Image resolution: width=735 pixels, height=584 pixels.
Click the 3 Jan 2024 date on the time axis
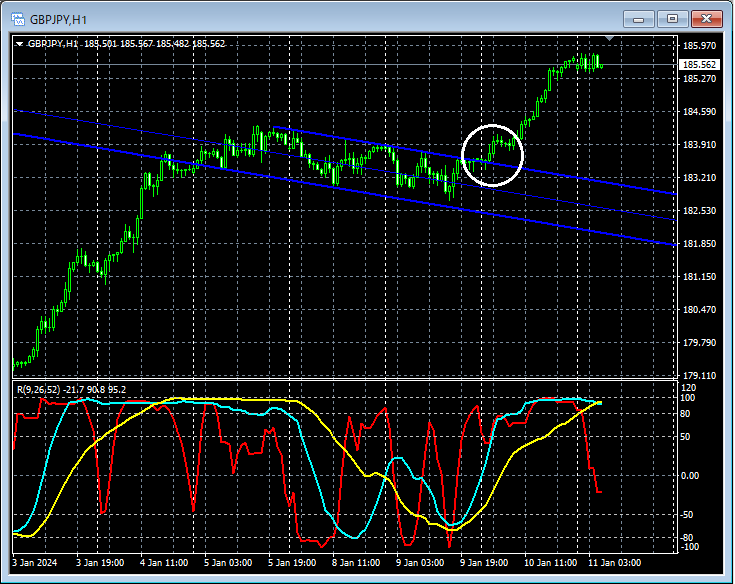(35, 562)
